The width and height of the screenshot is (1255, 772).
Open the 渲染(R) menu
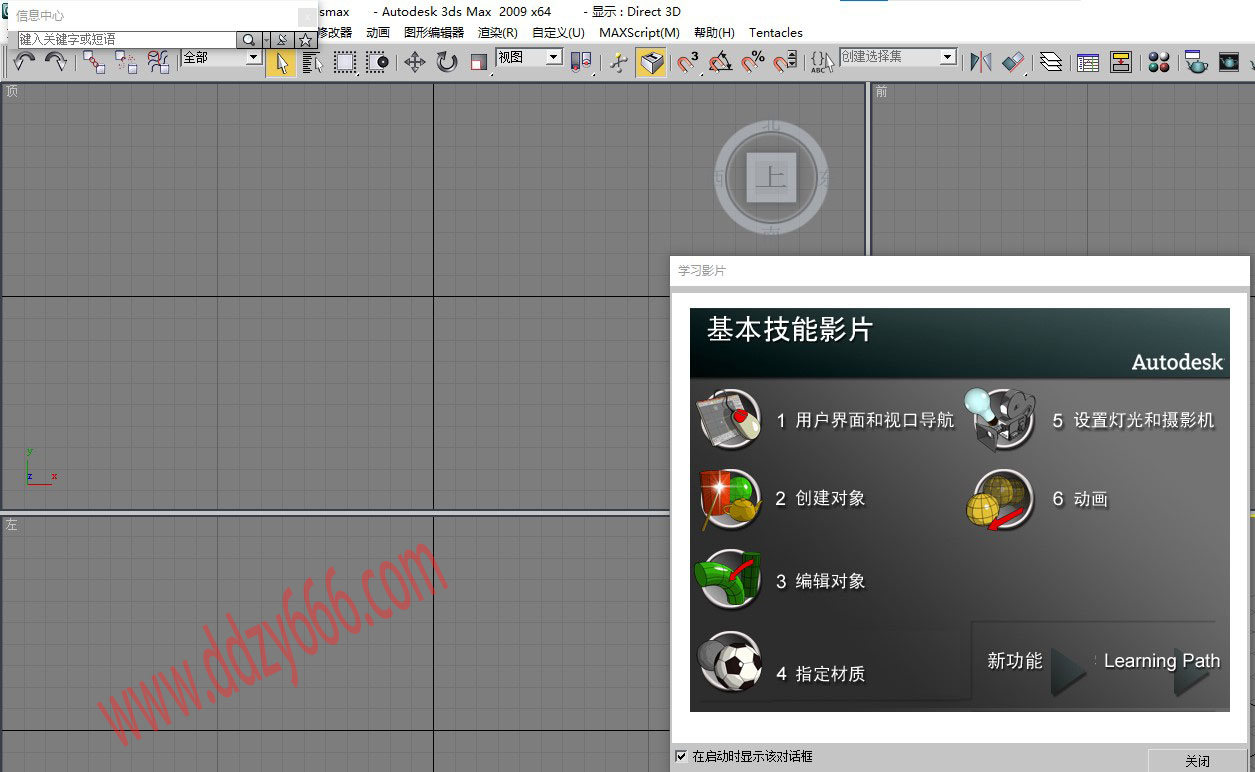coord(498,32)
